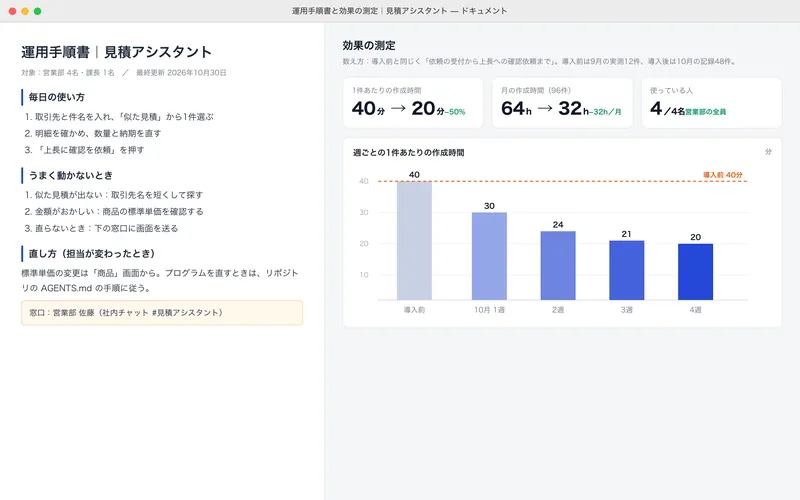Click the '2週' bar valued 24
Viewport: 800px width, 500px height.
[558, 265]
